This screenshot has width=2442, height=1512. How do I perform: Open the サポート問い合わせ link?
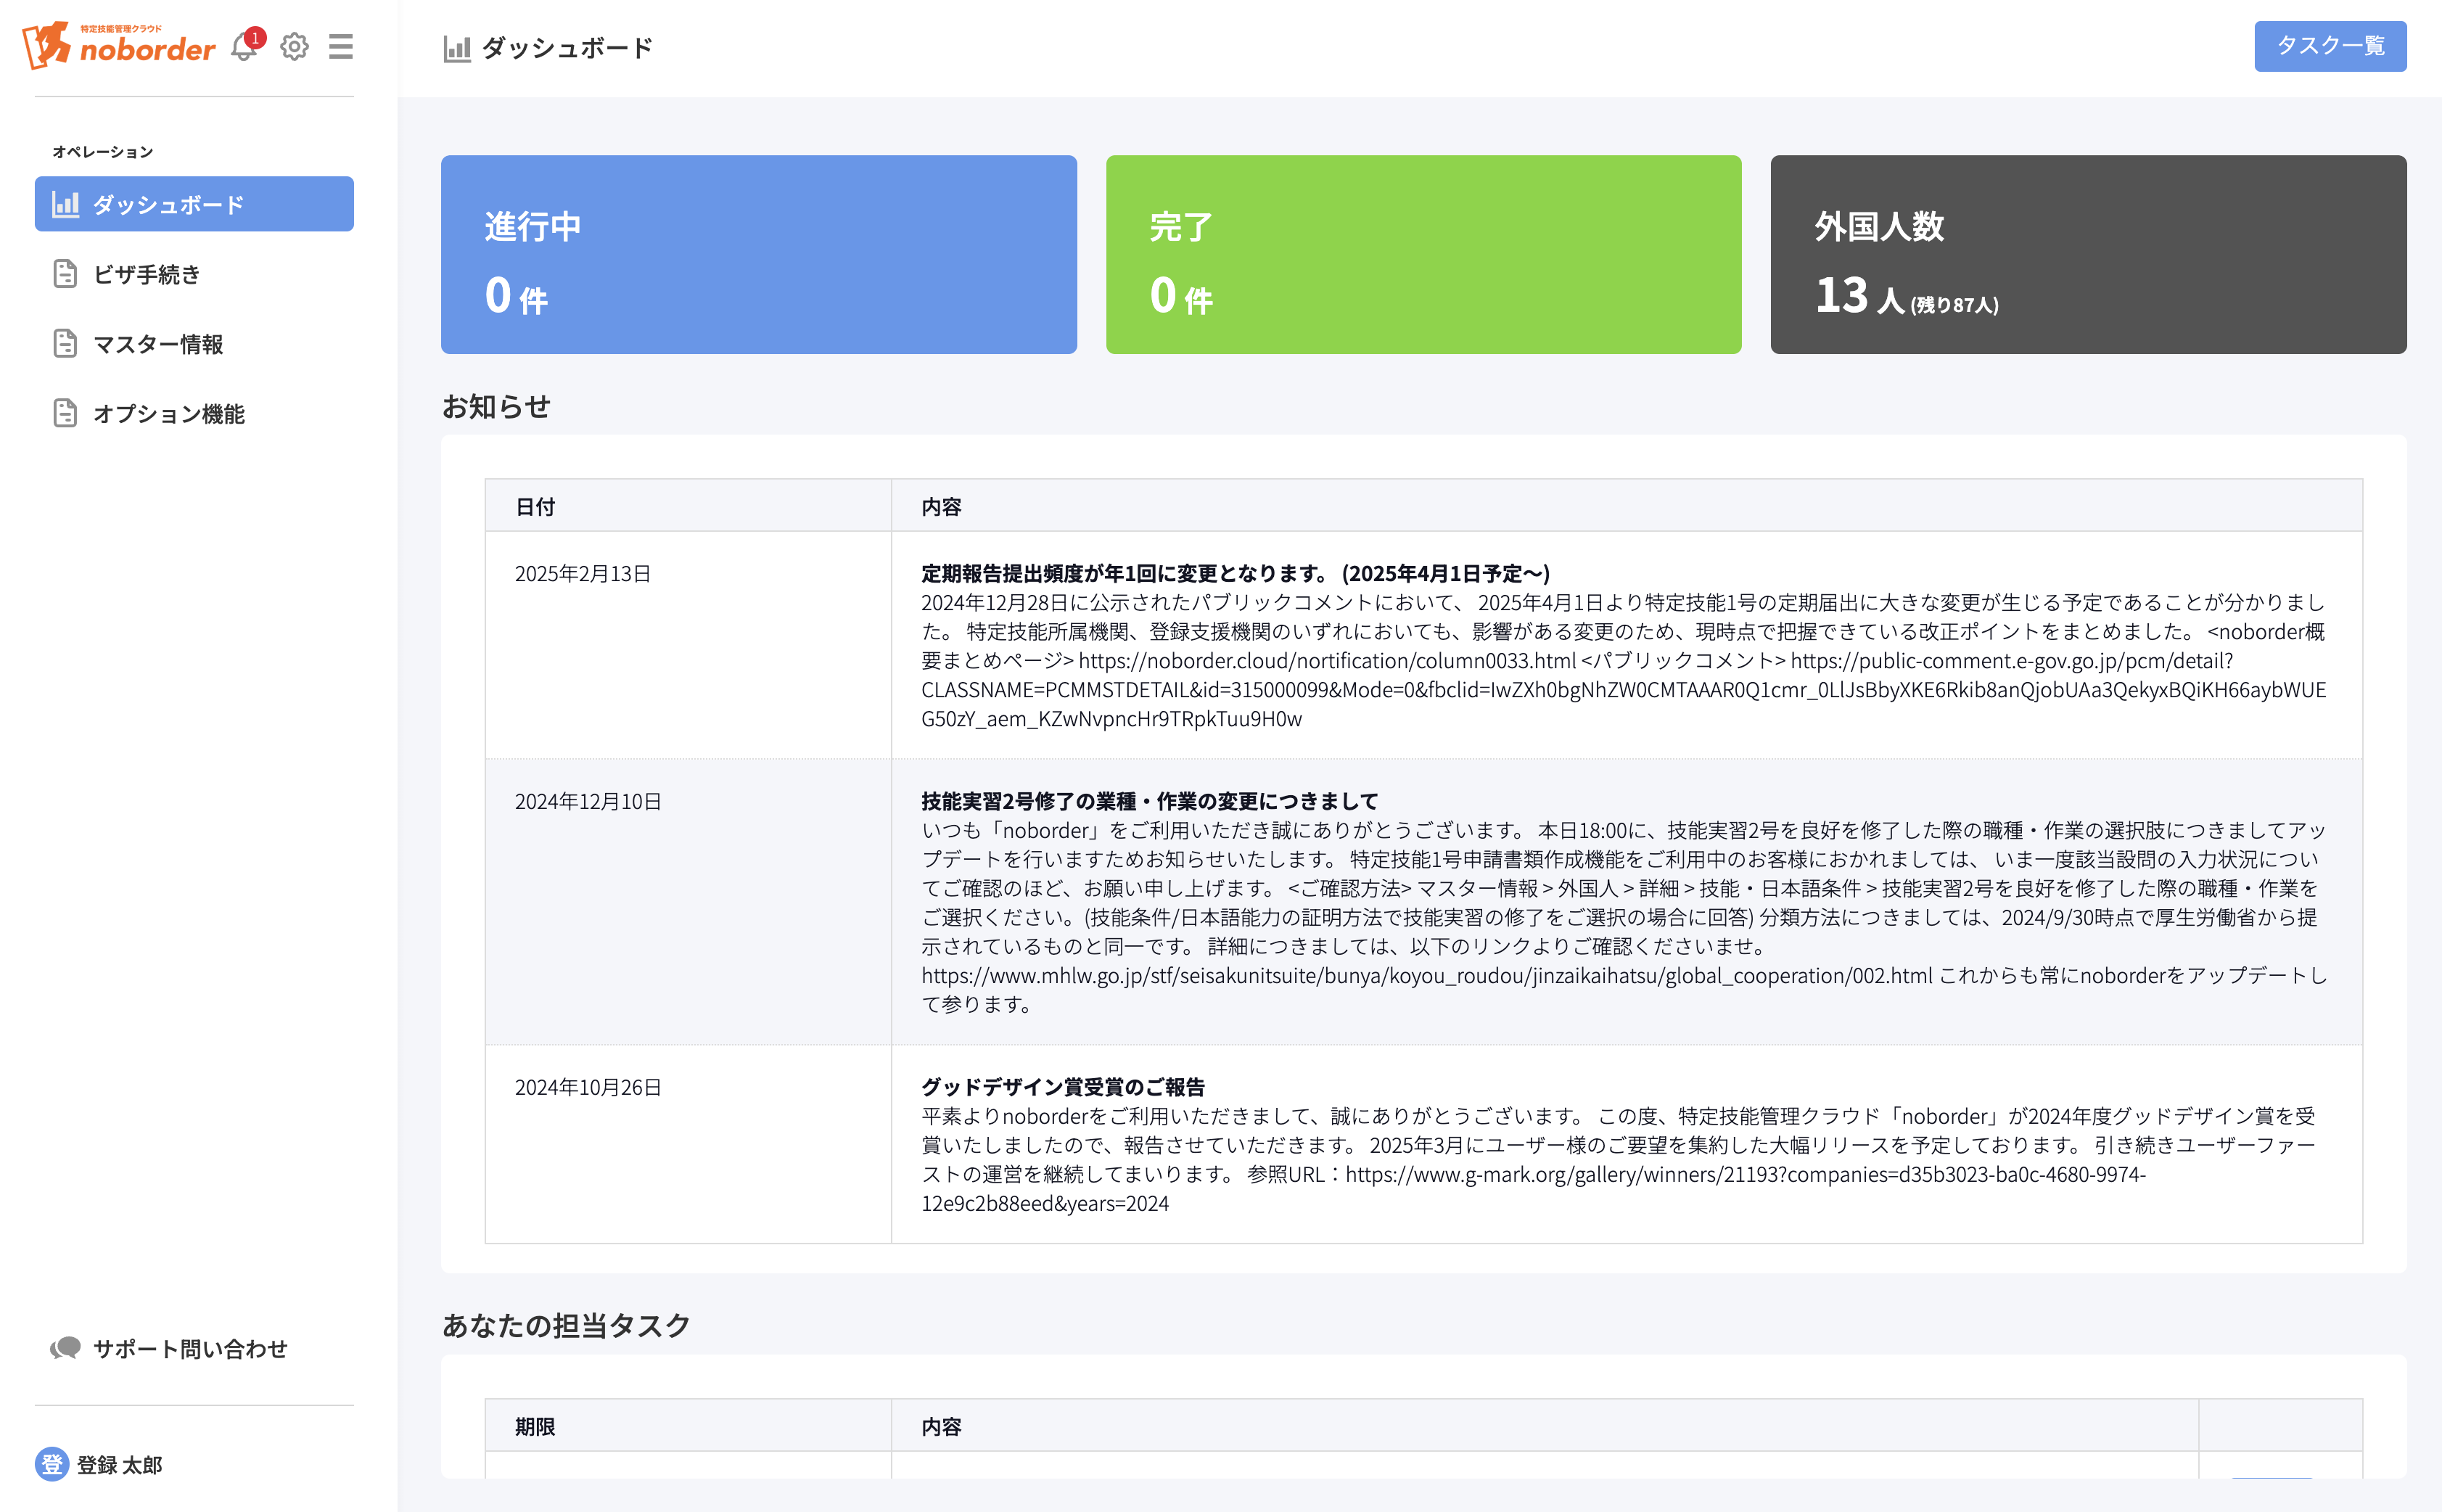pyautogui.click(x=190, y=1348)
